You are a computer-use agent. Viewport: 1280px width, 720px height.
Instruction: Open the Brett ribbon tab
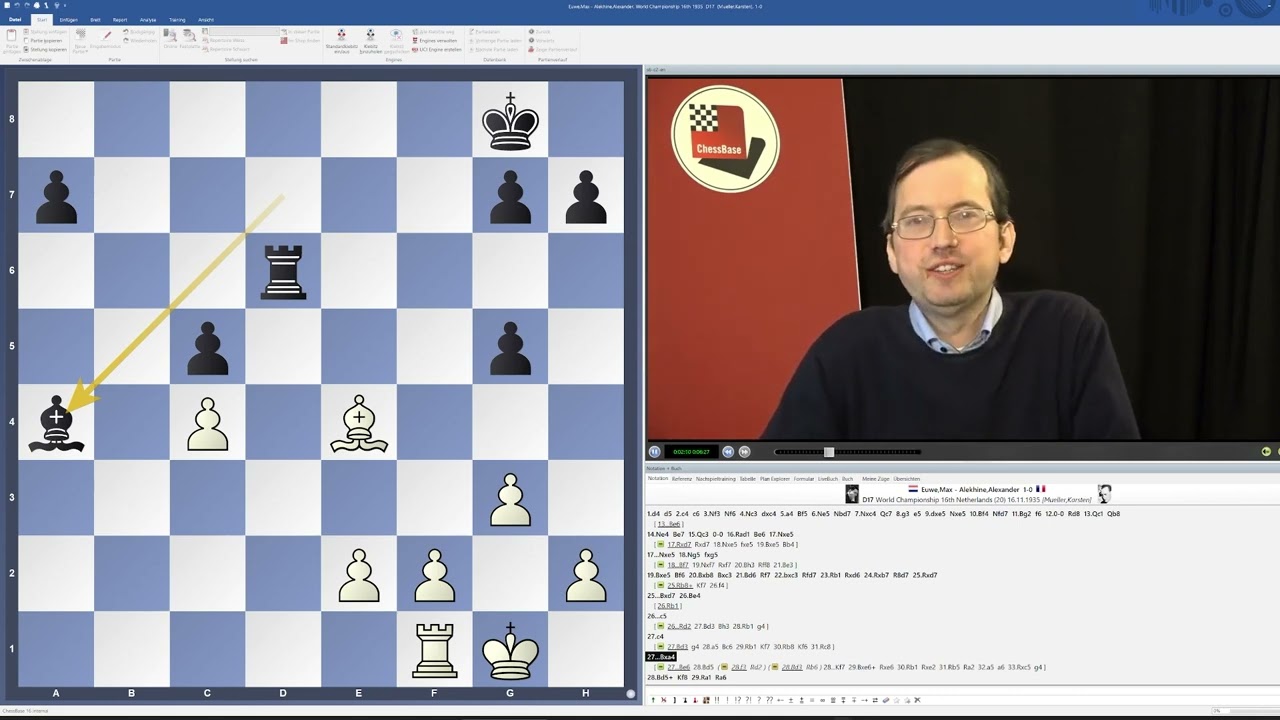[x=95, y=20]
